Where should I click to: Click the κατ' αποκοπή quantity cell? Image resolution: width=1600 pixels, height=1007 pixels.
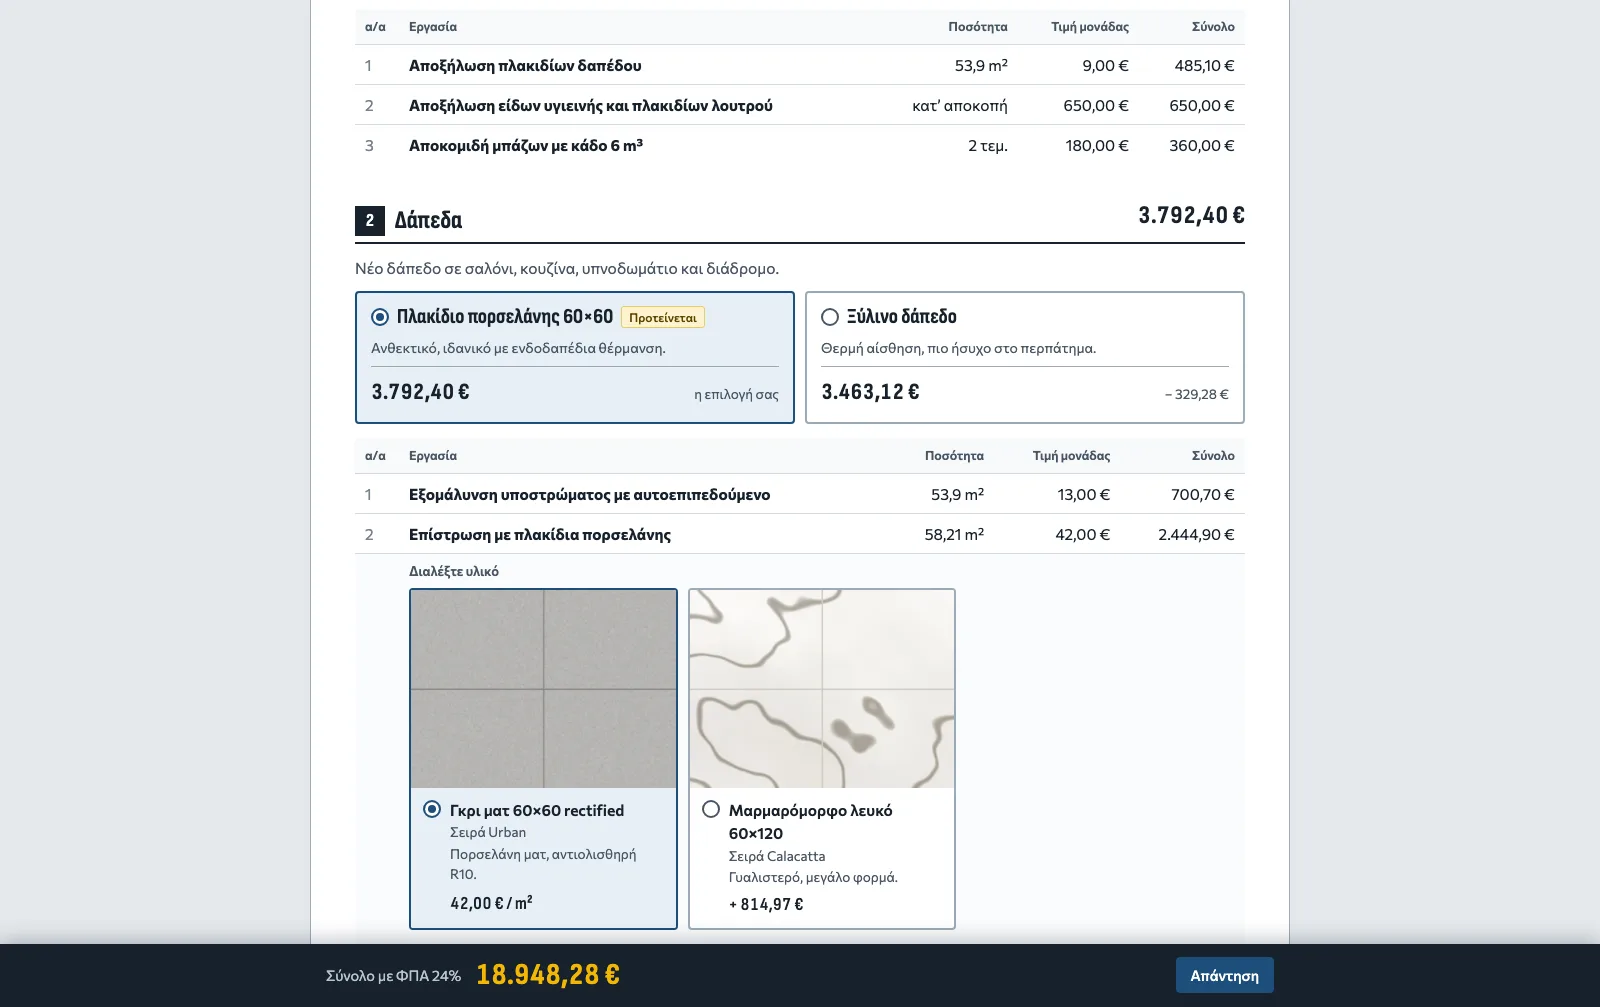click(x=960, y=105)
